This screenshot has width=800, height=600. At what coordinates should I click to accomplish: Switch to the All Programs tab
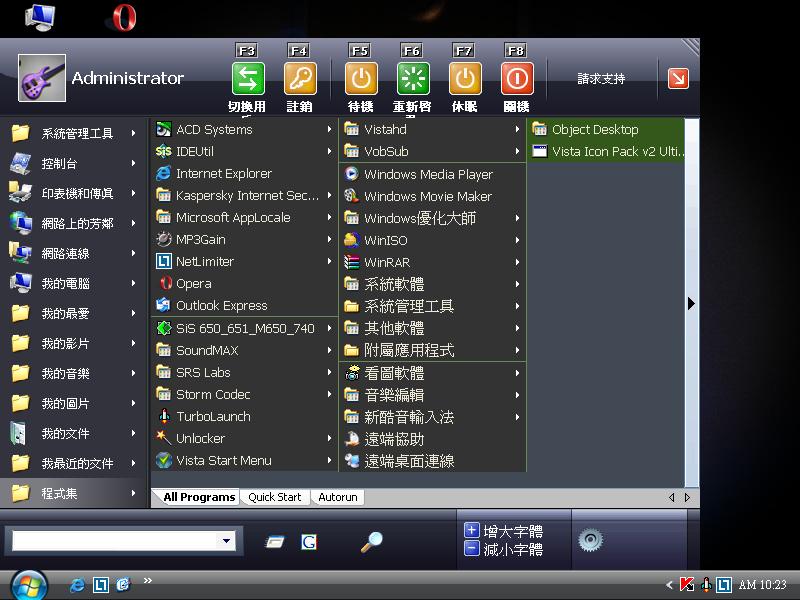[198, 497]
